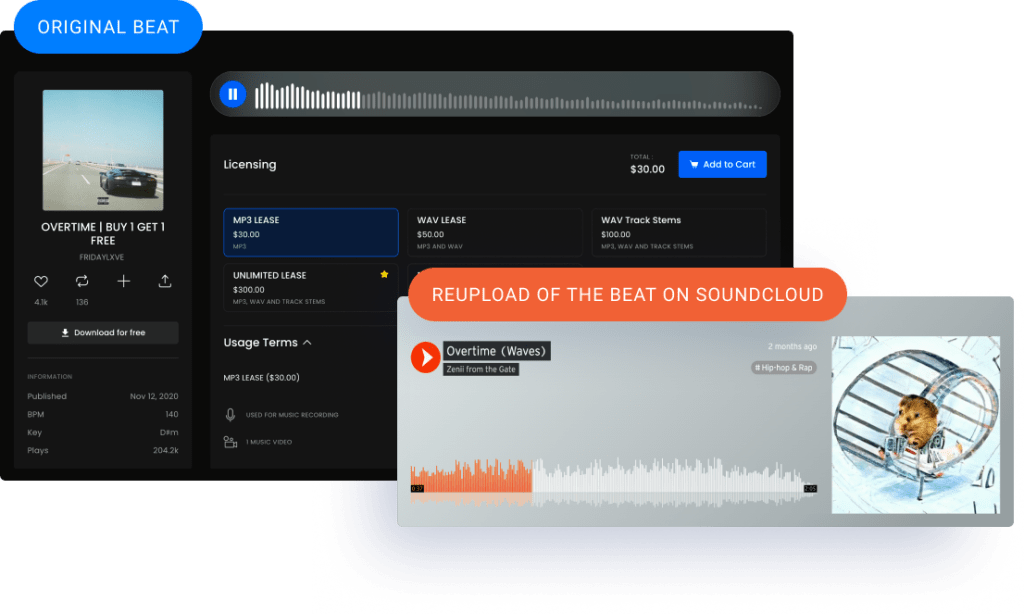Image resolution: width=1024 pixels, height=614 pixels.
Task: Click the video camera icon beside 1 MUSIC VIDEO
Action: (231, 439)
